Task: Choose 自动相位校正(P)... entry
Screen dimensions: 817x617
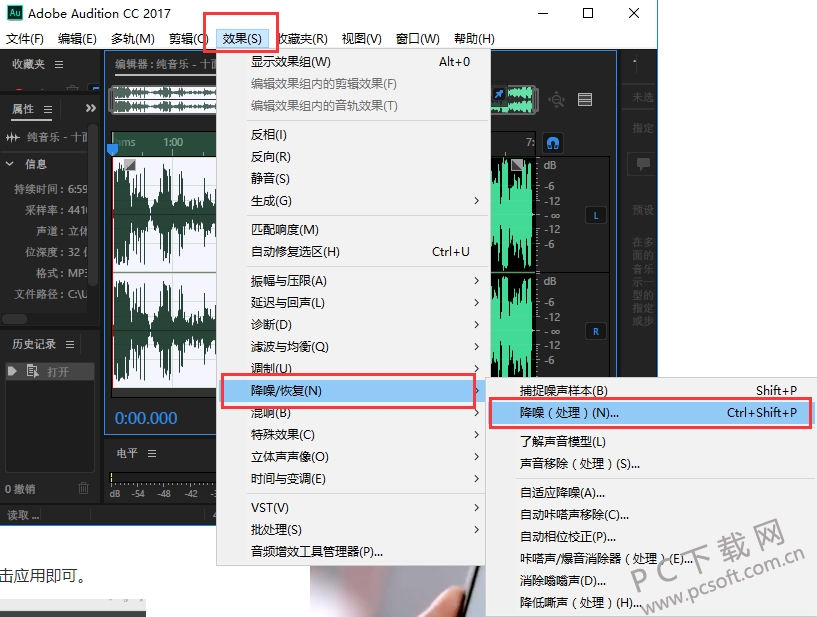Action: tap(651, 536)
